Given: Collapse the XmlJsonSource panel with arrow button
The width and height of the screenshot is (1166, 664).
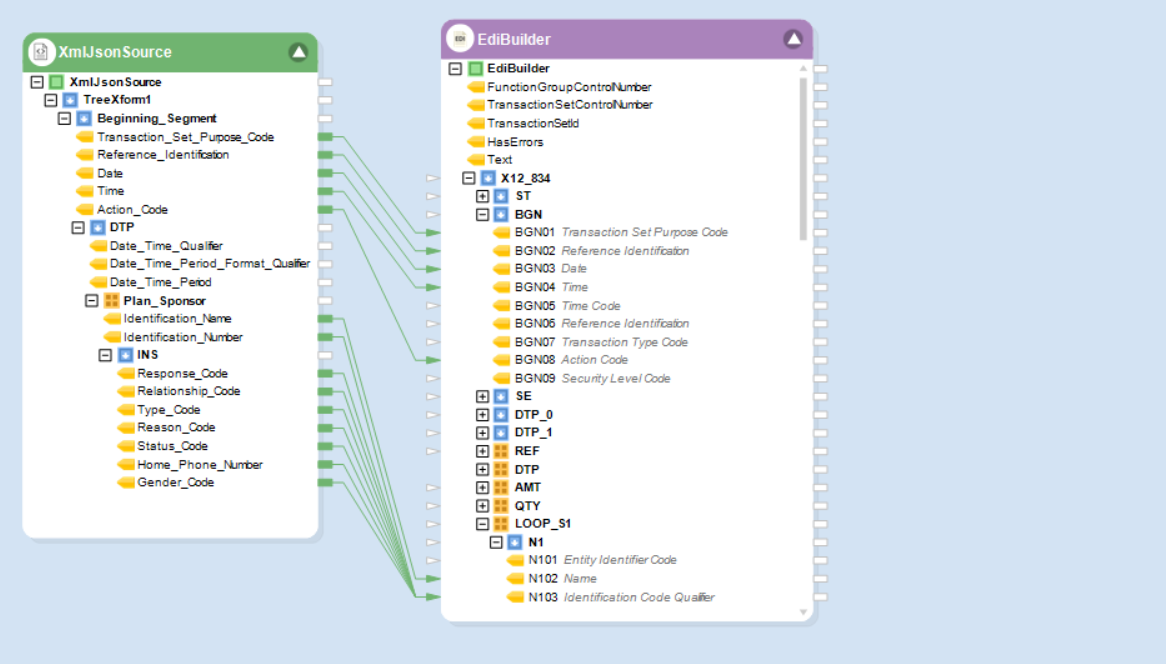Looking at the screenshot, I should tap(298, 52).
